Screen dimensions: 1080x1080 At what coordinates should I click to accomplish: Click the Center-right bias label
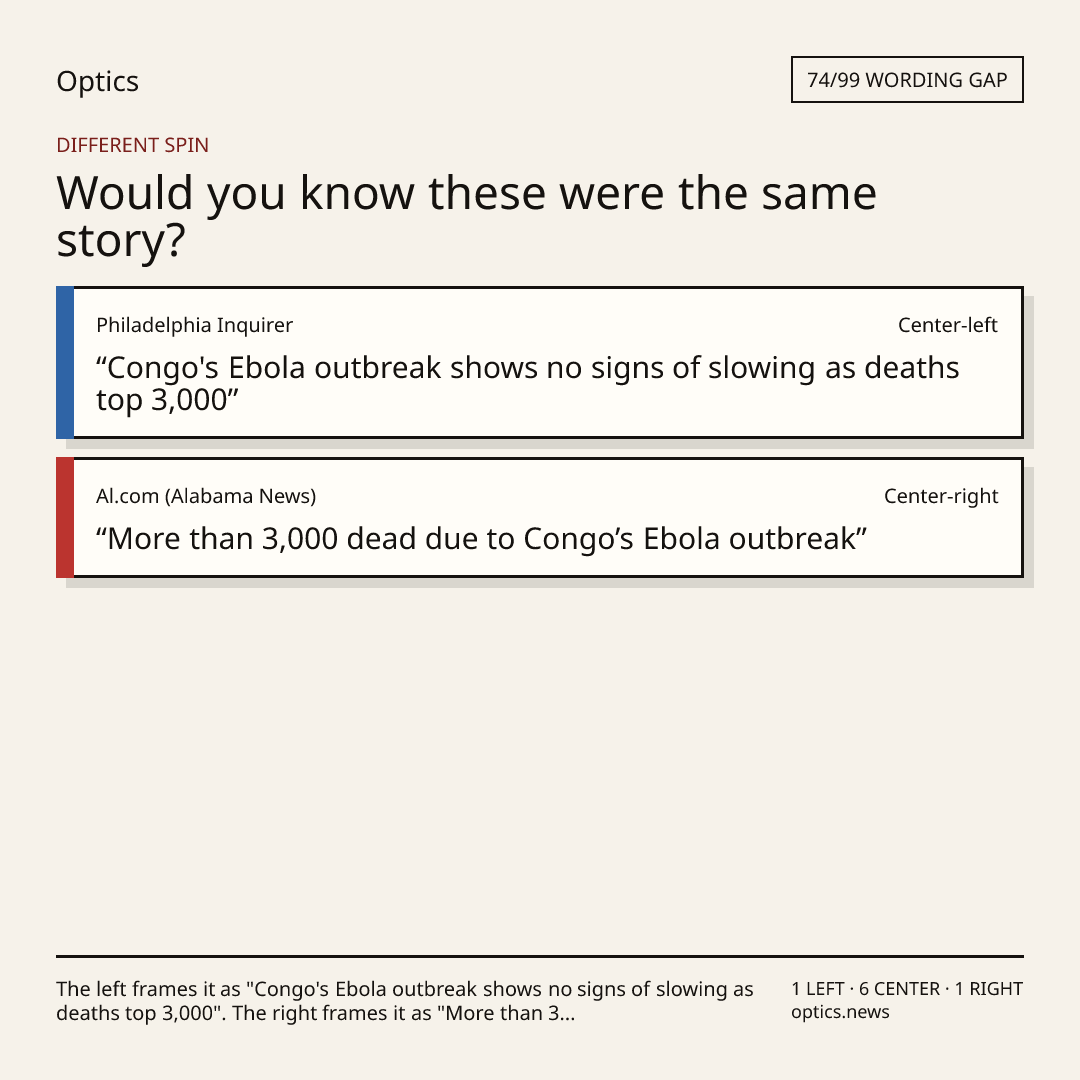(x=941, y=496)
